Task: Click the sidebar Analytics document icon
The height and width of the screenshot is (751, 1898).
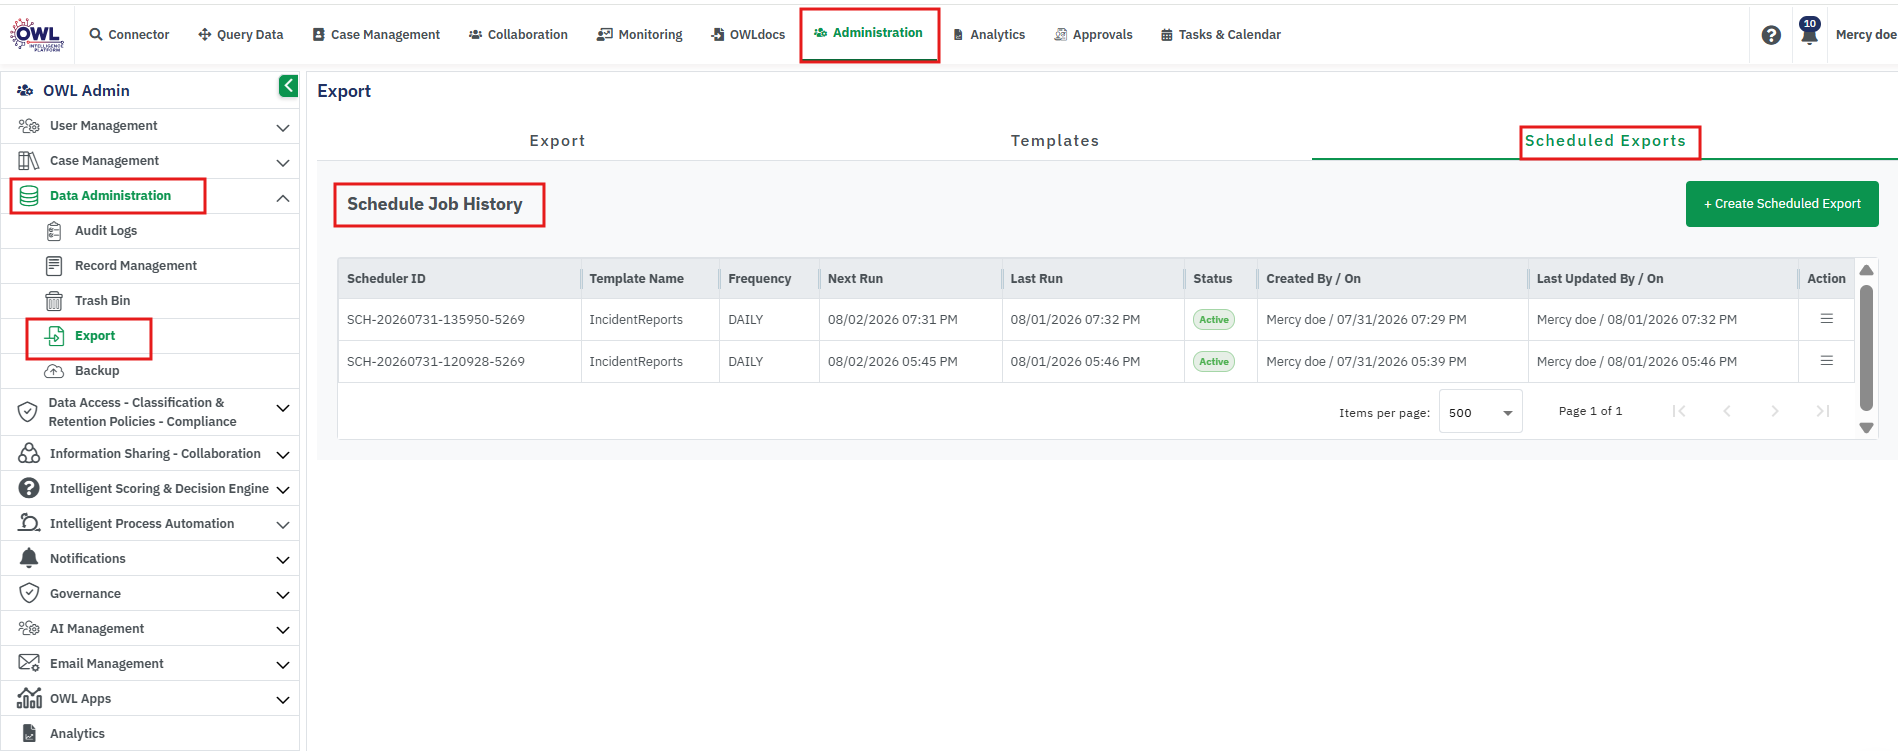Action: coord(29,734)
